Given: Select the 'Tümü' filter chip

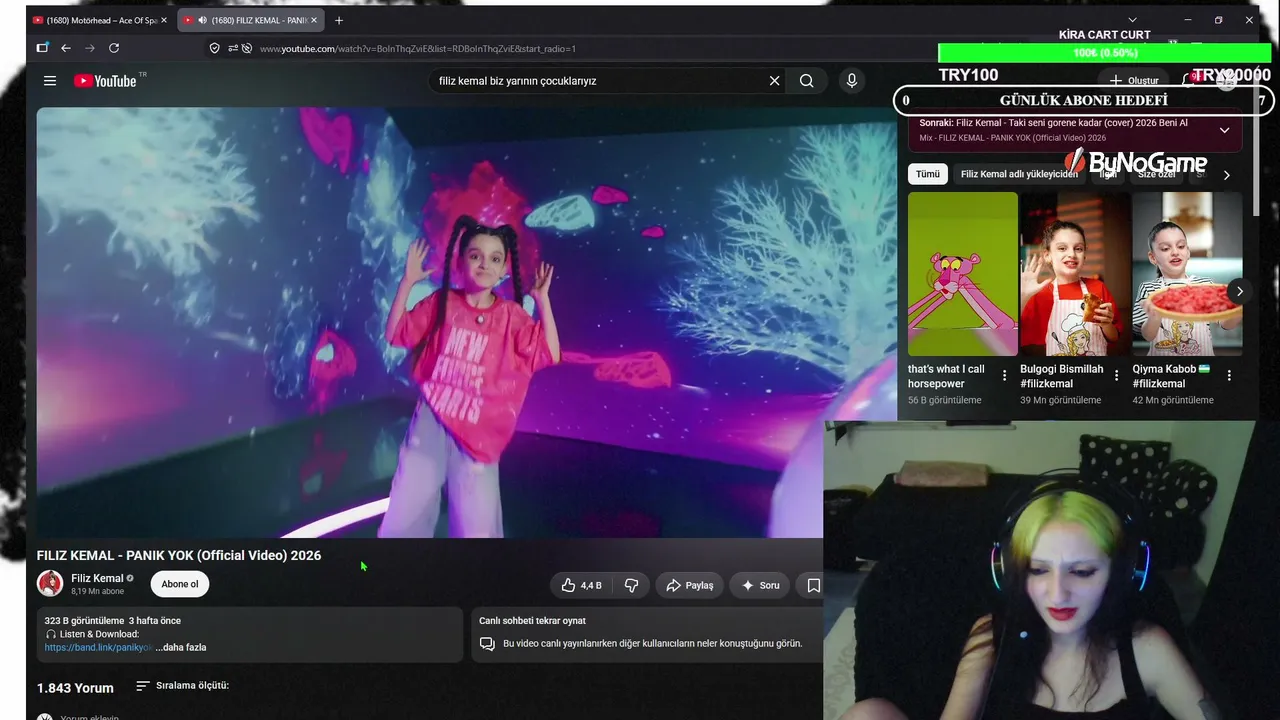Looking at the screenshot, I should coord(928,174).
